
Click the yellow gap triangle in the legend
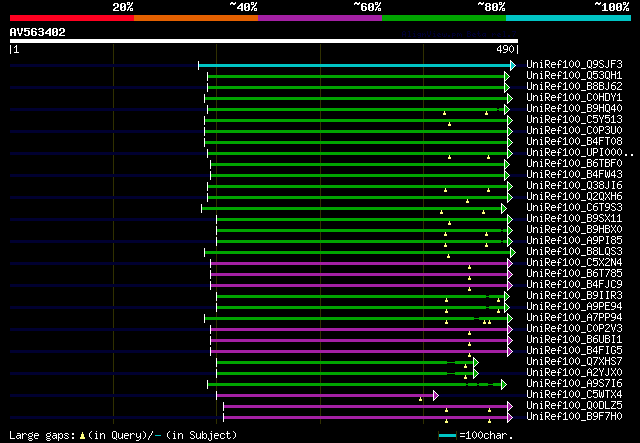pyautogui.click(x=83, y=435)
